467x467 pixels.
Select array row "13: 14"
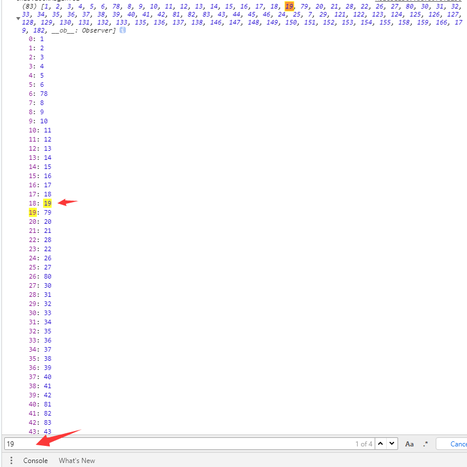[40, 158]
